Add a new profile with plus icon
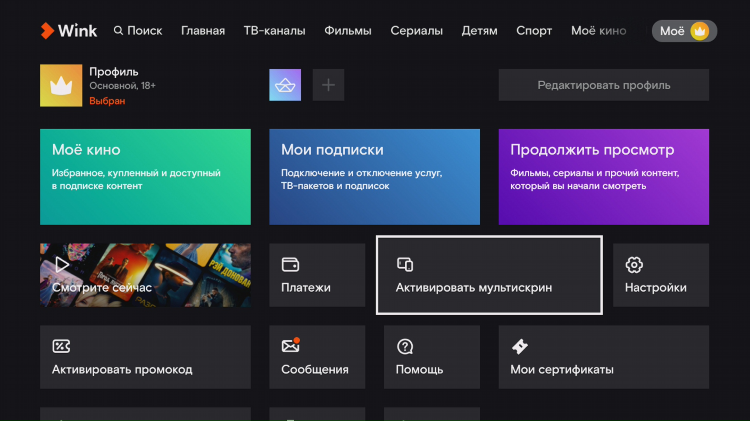This screenshot has height=421, width=750. pos(328,85)
